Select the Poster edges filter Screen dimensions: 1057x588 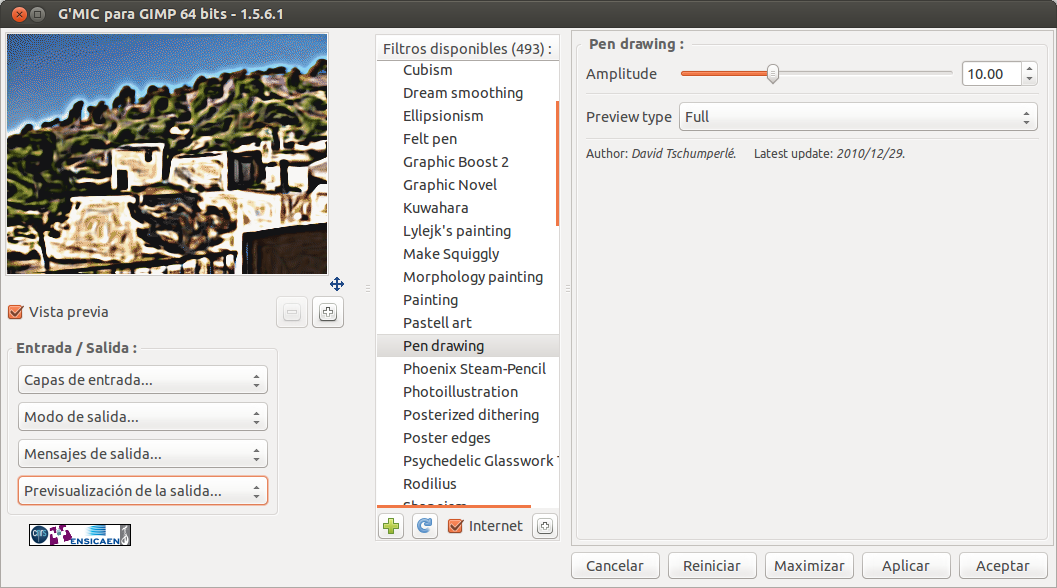coord(466,438)
